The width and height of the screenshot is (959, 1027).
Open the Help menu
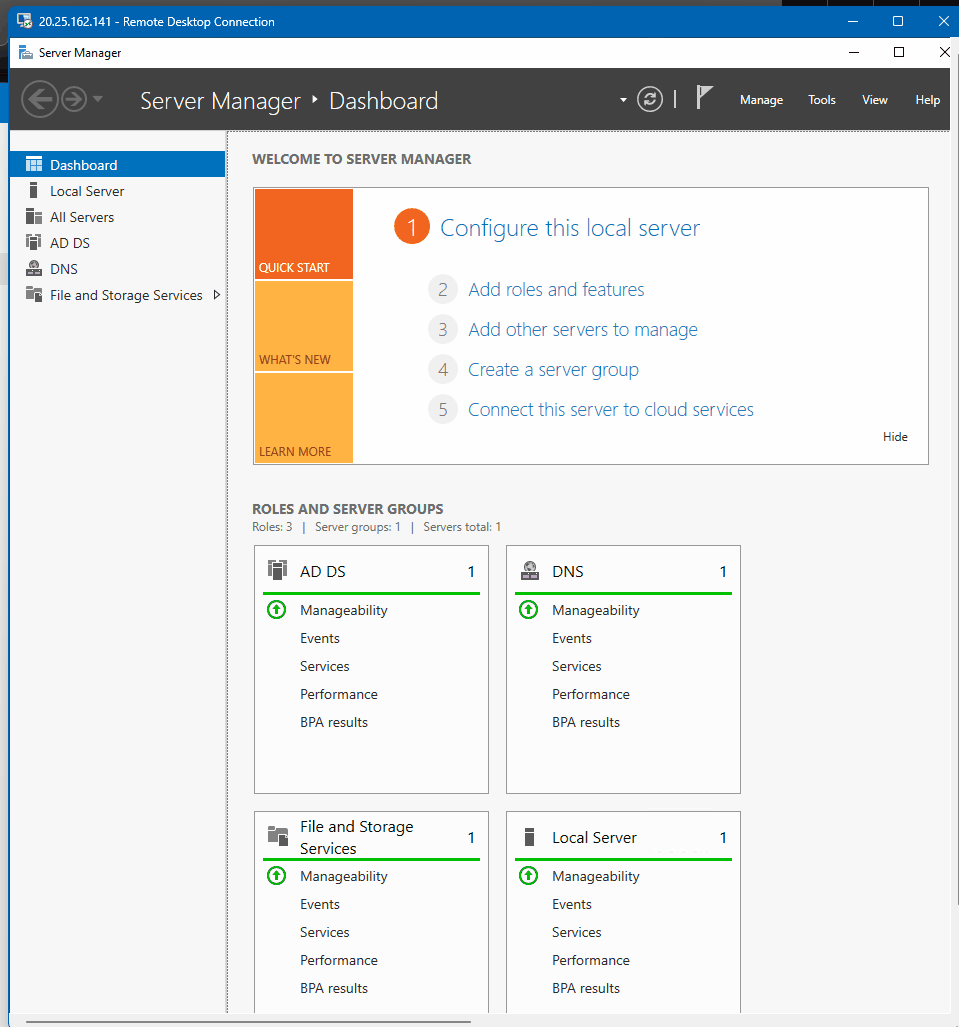click(x=928, y=100)
